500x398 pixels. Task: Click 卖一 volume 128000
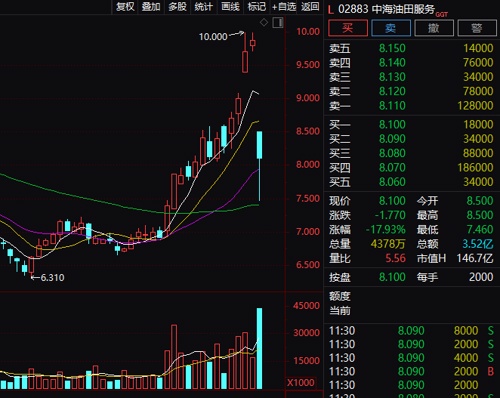tap(475, 106)
